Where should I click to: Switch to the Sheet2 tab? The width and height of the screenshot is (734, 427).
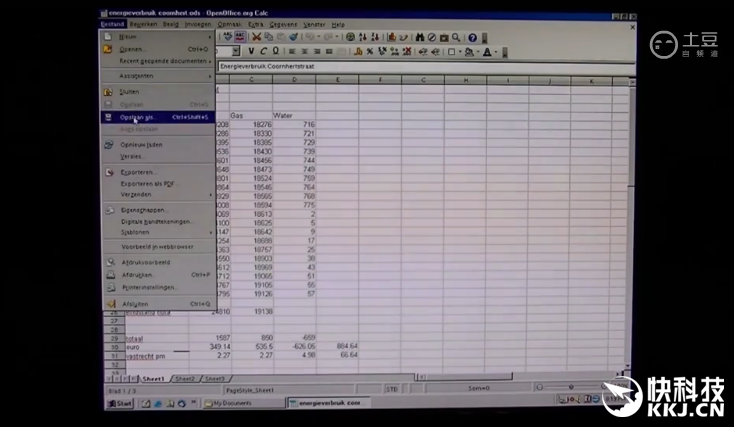(185, 379)
